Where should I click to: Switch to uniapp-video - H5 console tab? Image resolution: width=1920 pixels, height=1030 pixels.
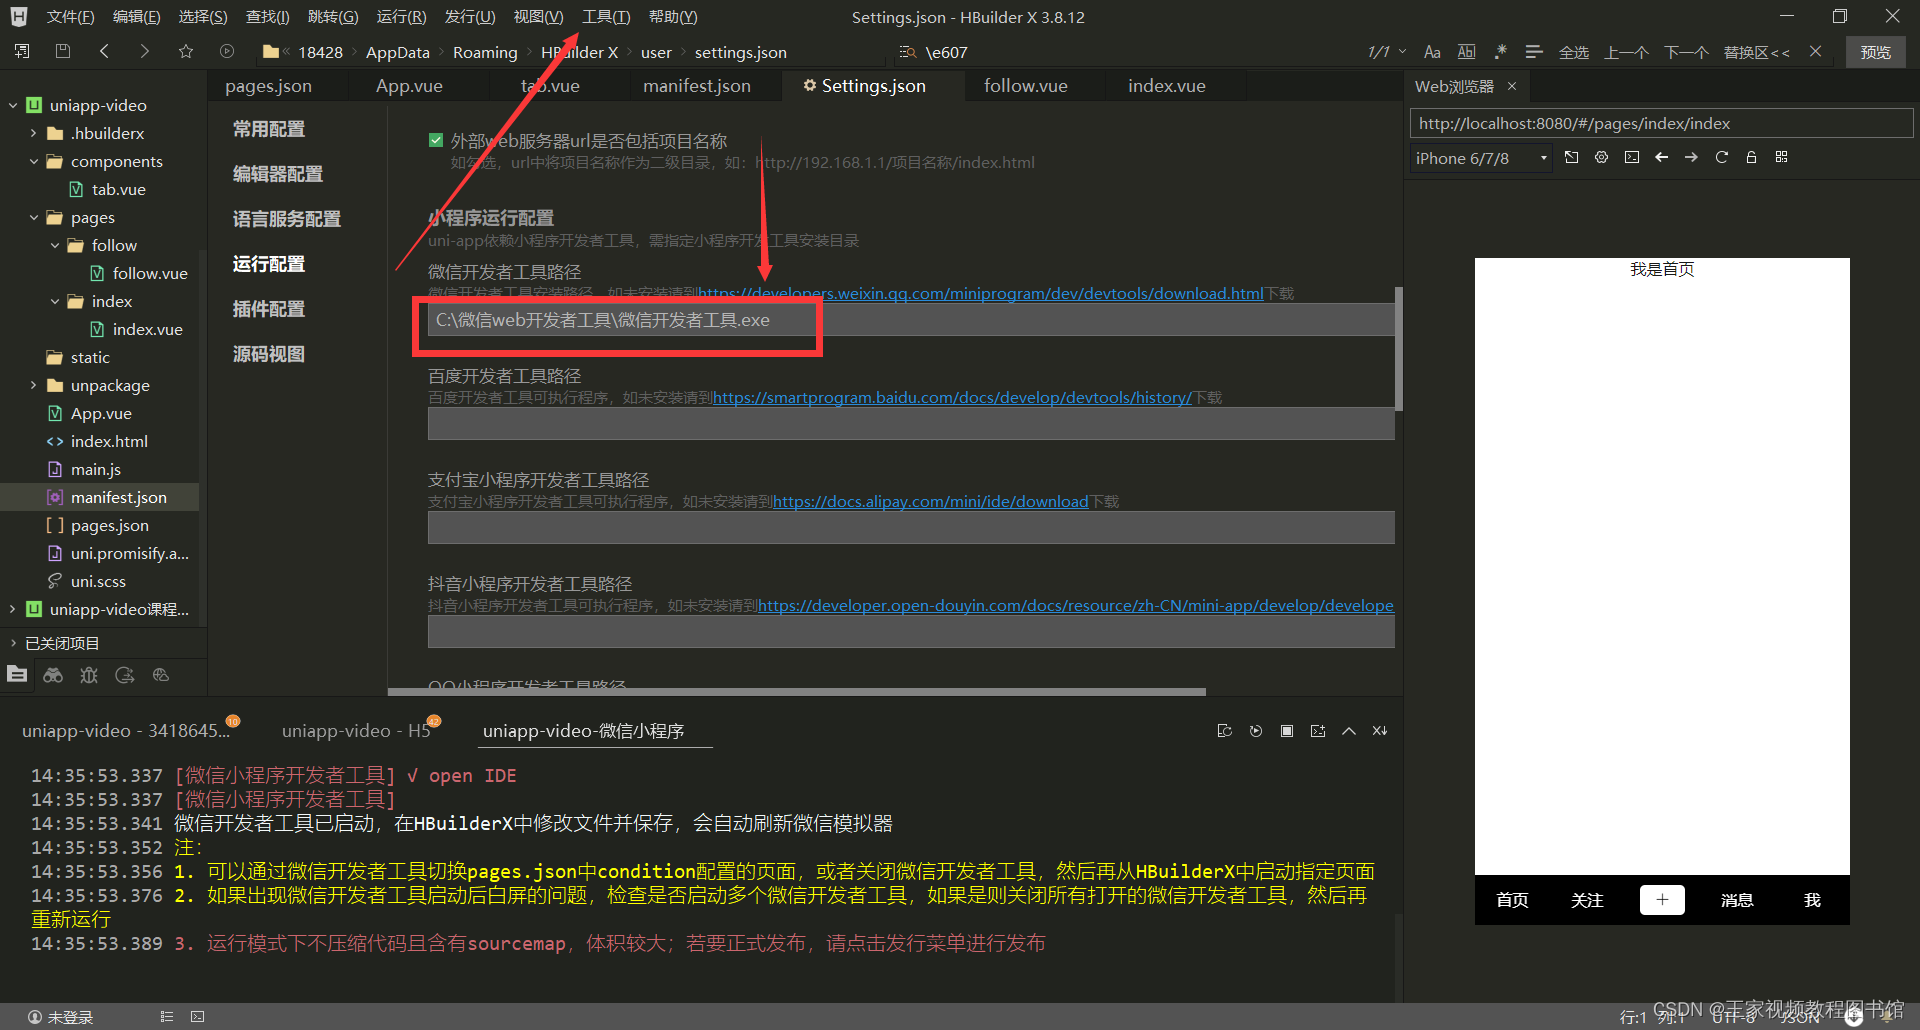pos(356,731)
